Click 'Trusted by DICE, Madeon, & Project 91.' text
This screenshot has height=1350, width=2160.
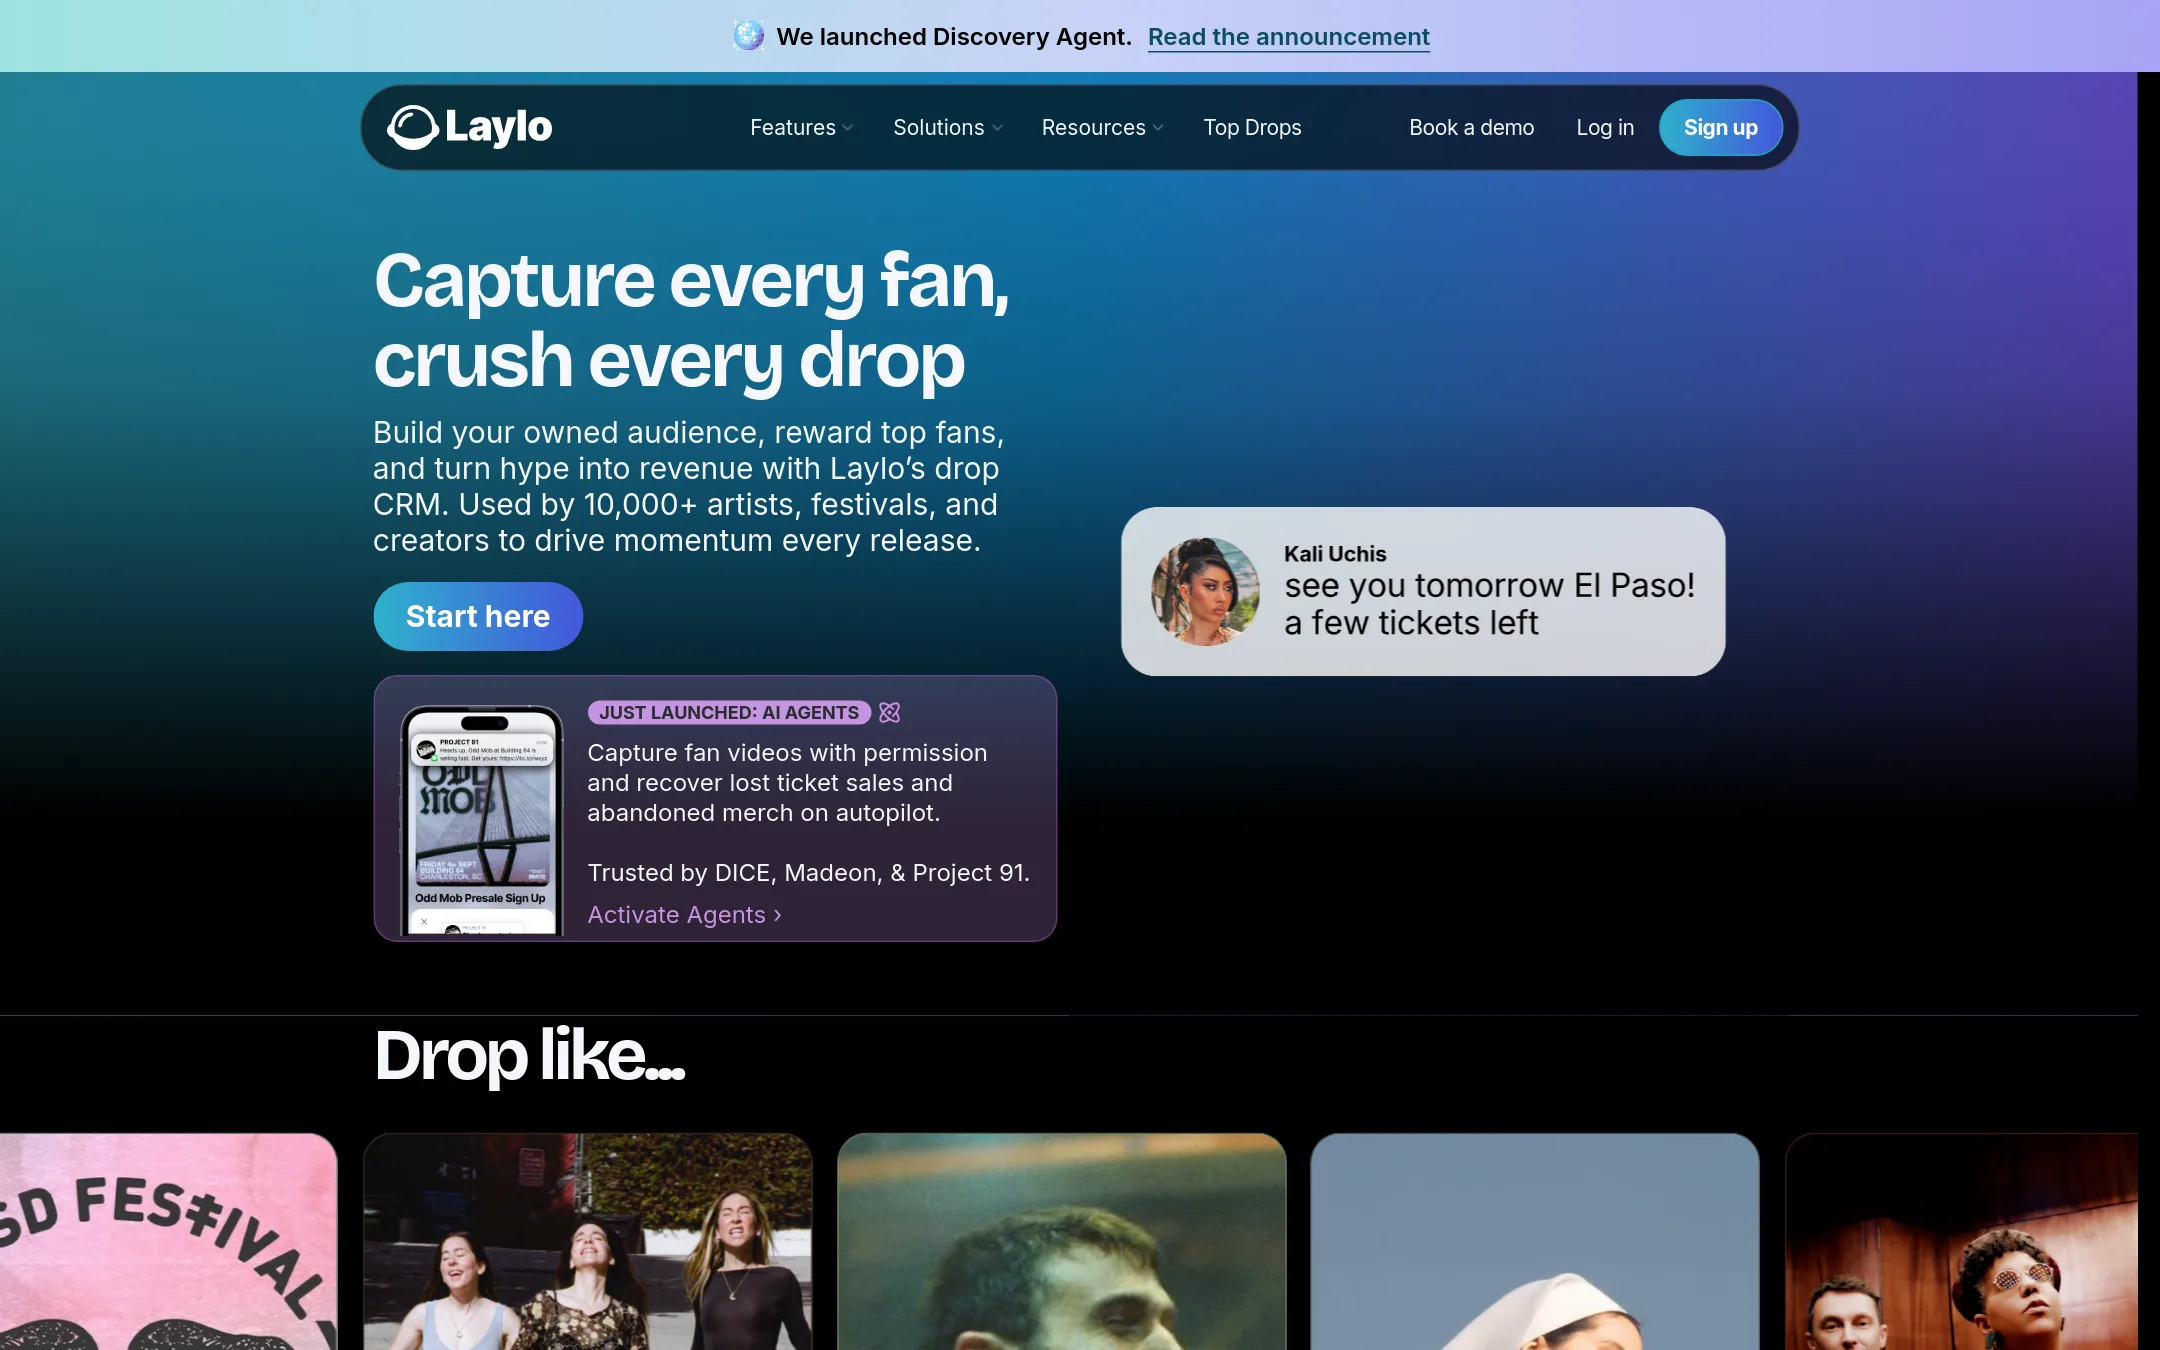click(x=808, y=872)
